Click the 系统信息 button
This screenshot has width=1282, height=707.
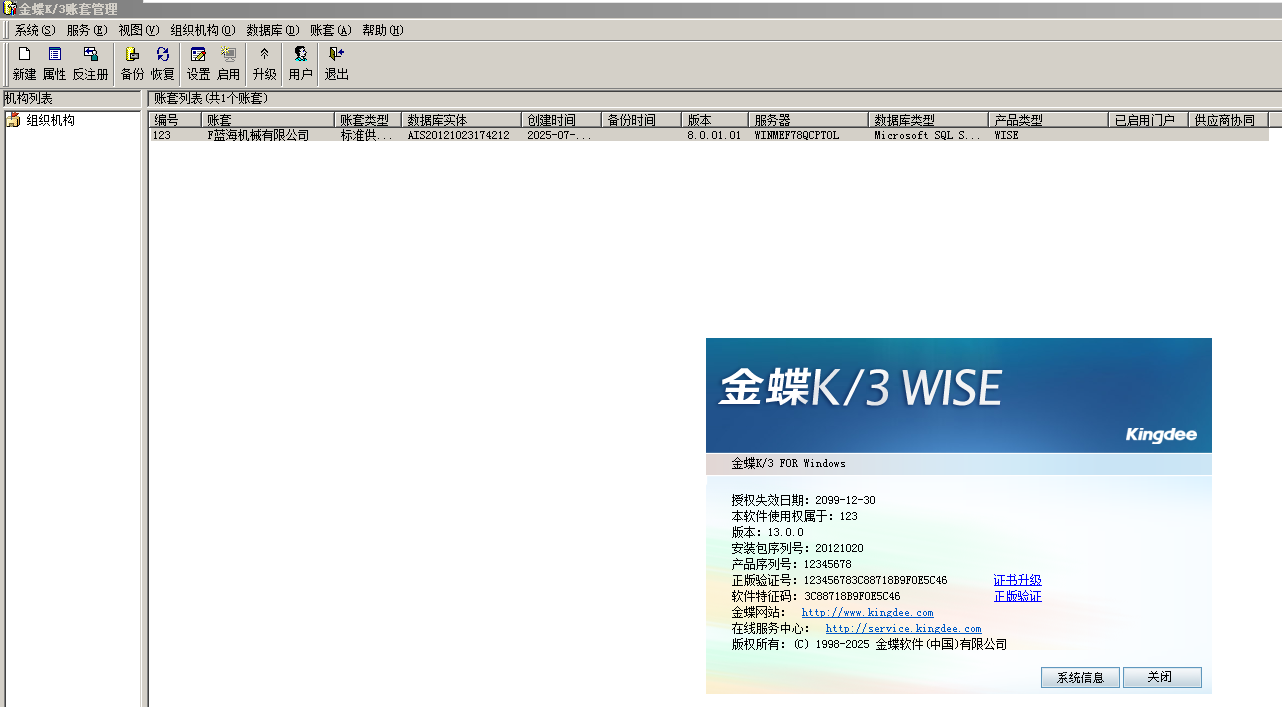1080,677
